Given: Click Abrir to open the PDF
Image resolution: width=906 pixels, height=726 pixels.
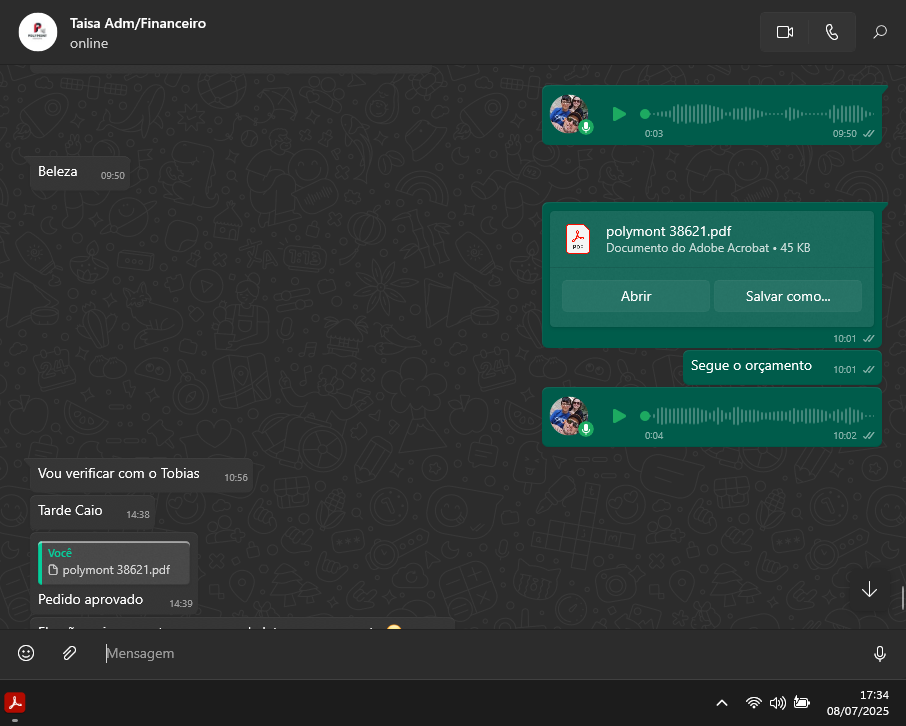Looking at the screenshot, I should coord(636,296).
